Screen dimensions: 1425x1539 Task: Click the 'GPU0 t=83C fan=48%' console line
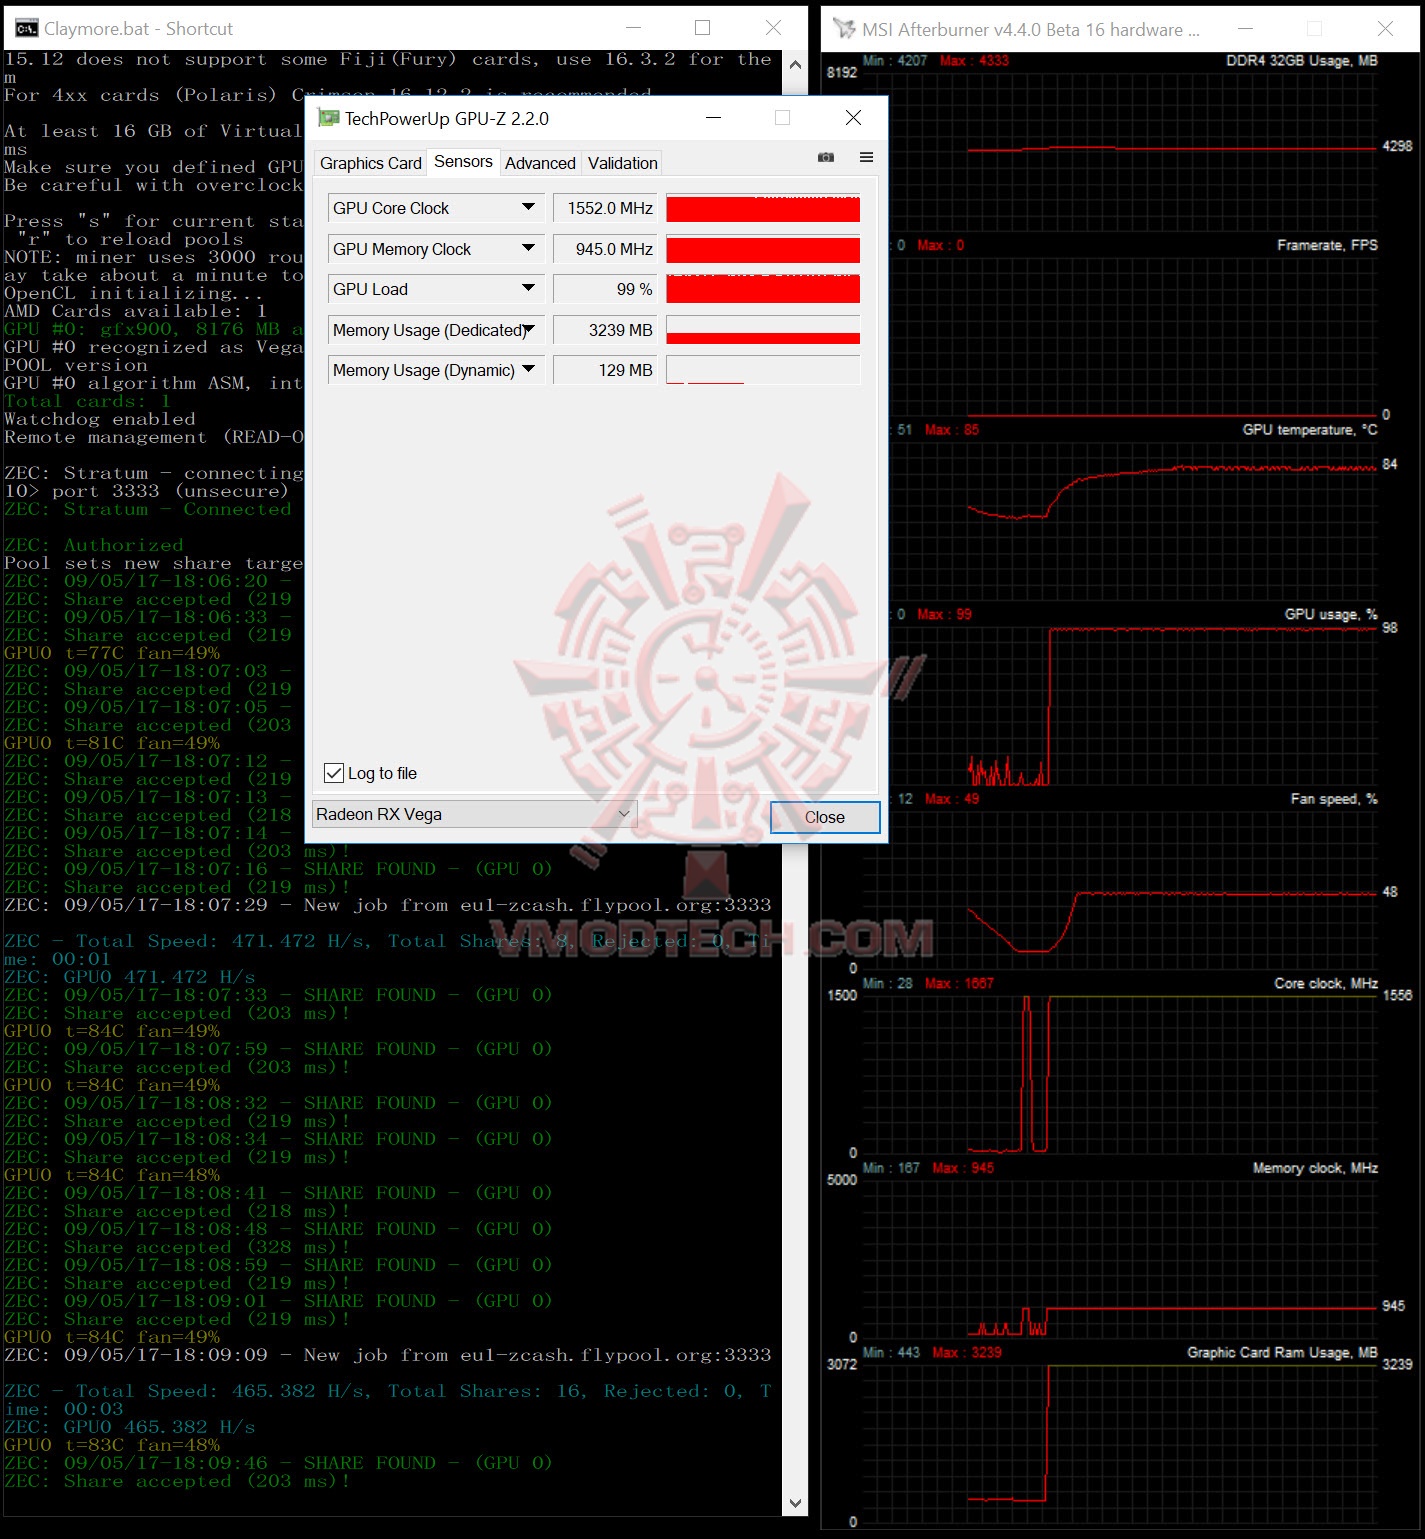tap(112, 1445)
